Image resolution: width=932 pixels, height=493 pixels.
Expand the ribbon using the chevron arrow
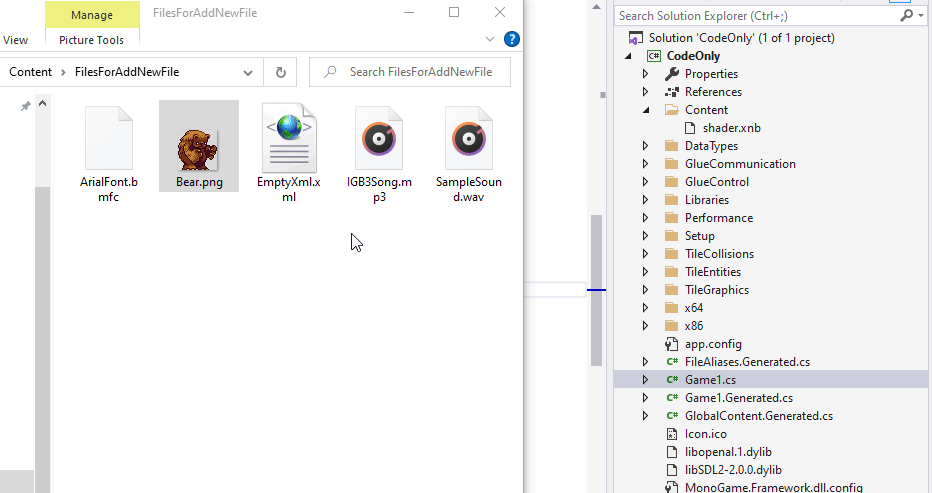pos(490,39)
